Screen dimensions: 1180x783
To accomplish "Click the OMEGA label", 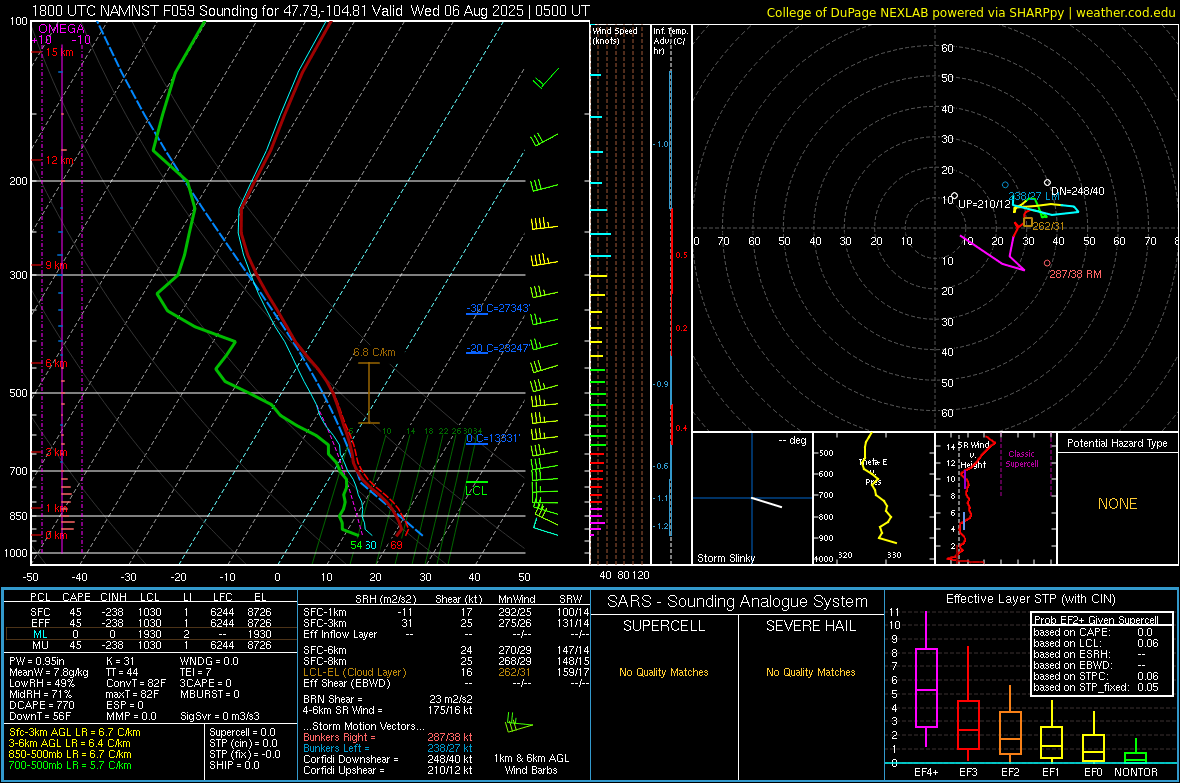I will point(61,29).
